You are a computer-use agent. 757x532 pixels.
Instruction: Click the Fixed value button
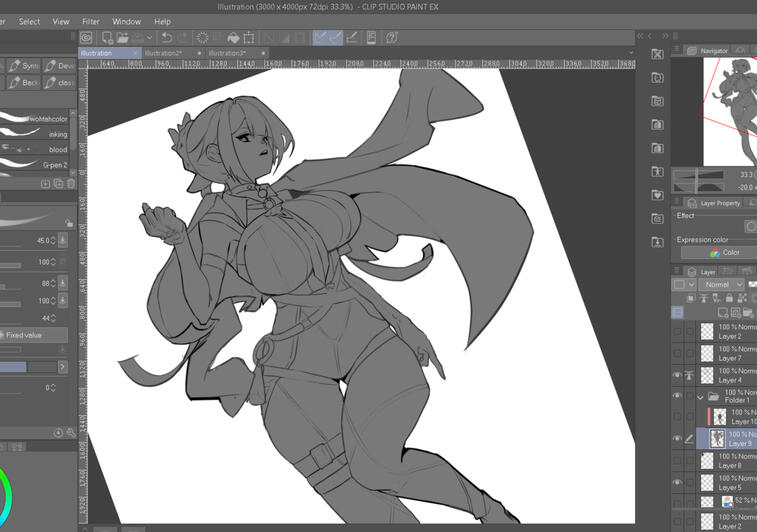(33, 335)
